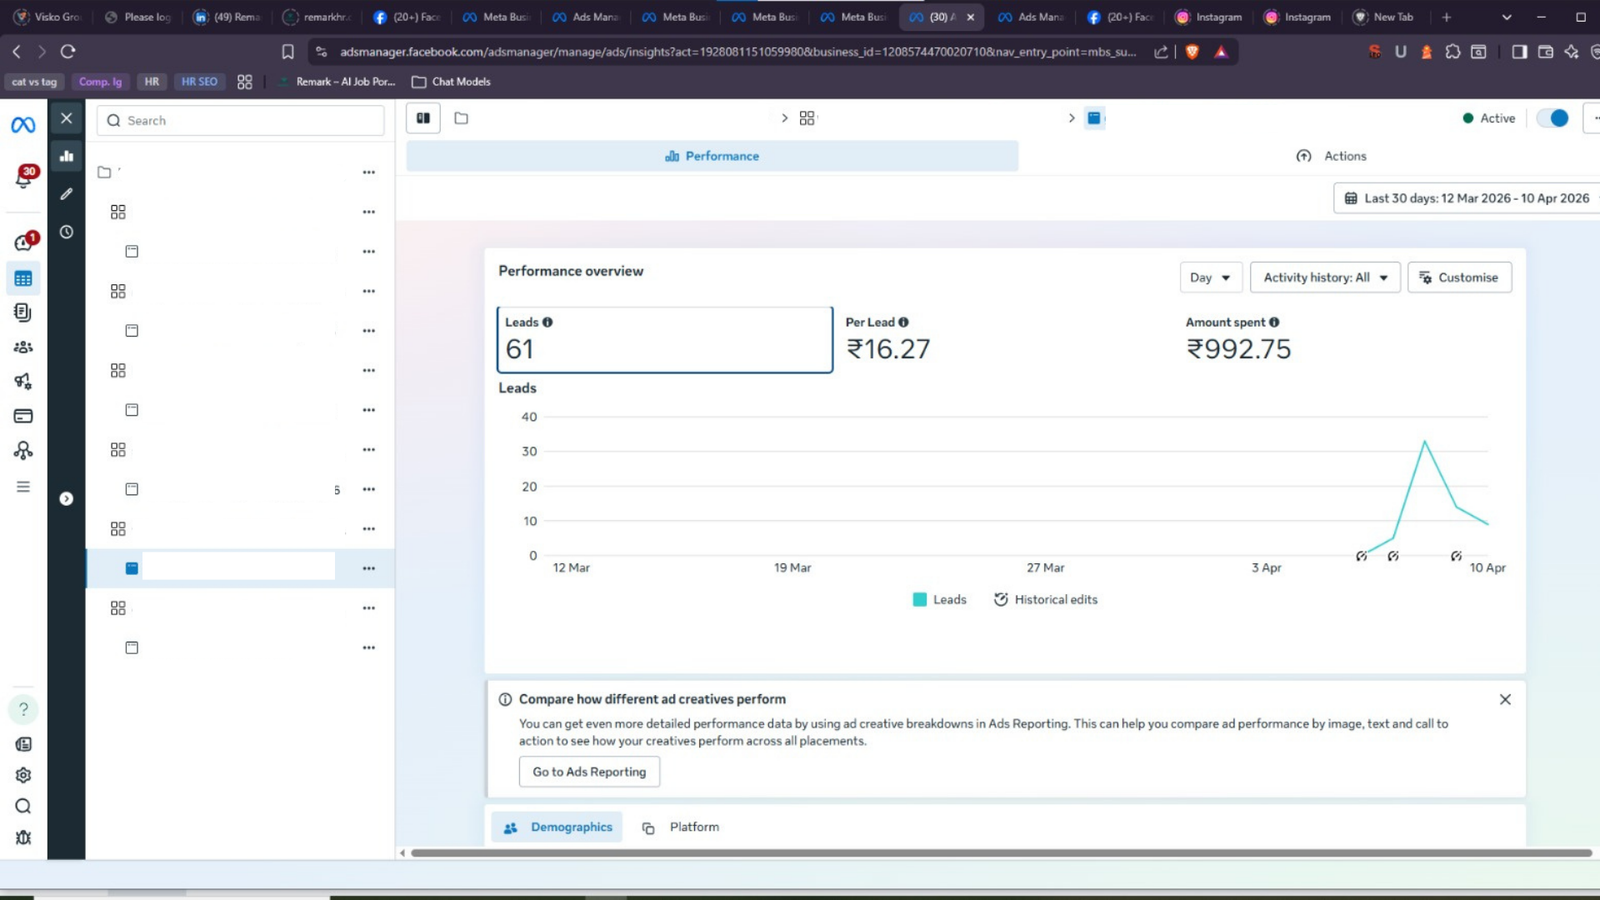1600x900 pixels.
Task: Open the Chat Models bookmark folder
Action: (451, 82)
